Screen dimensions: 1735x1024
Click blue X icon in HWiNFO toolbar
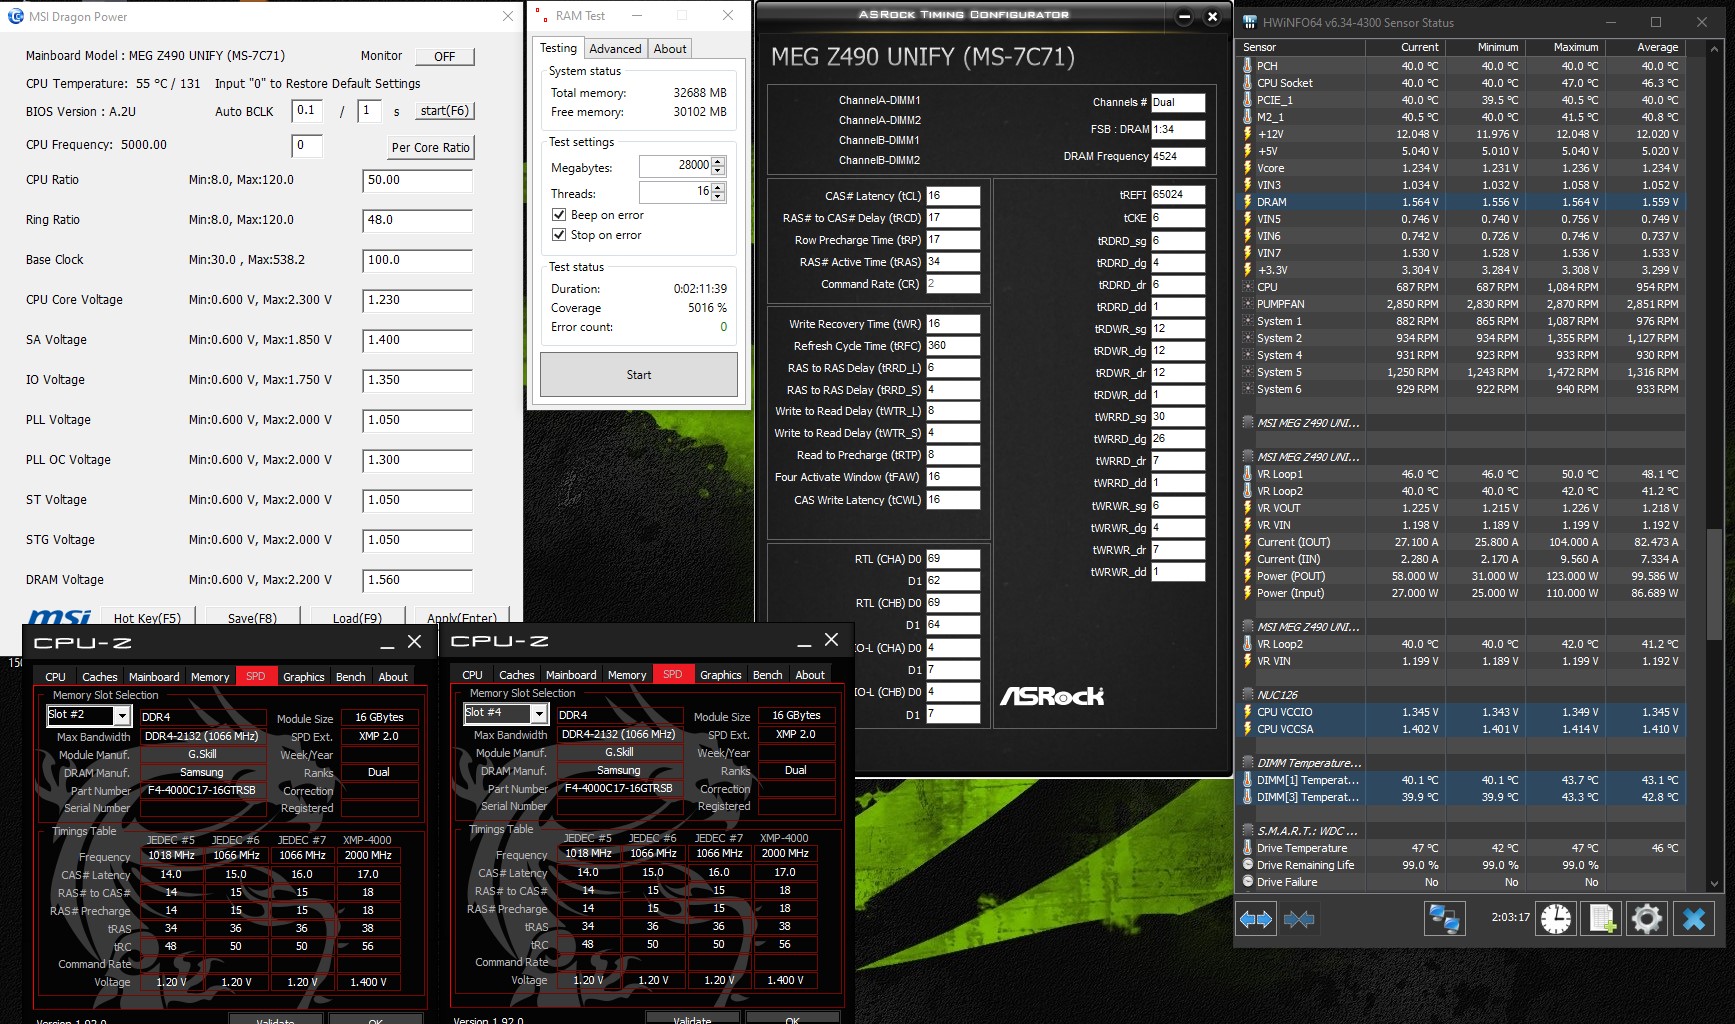pos(1694,918)
